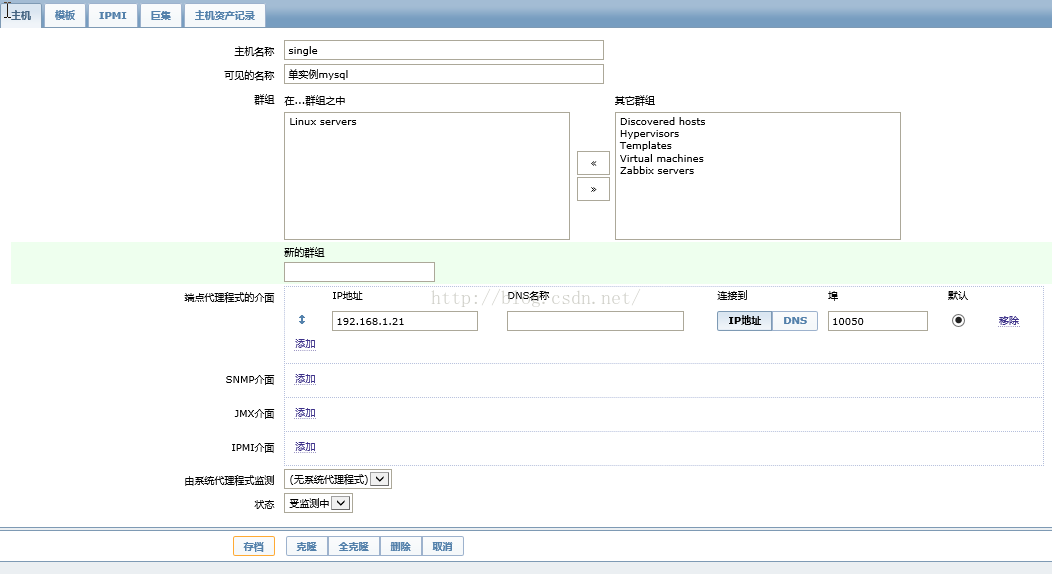Click the port field showing 10050

pos(878,321)
